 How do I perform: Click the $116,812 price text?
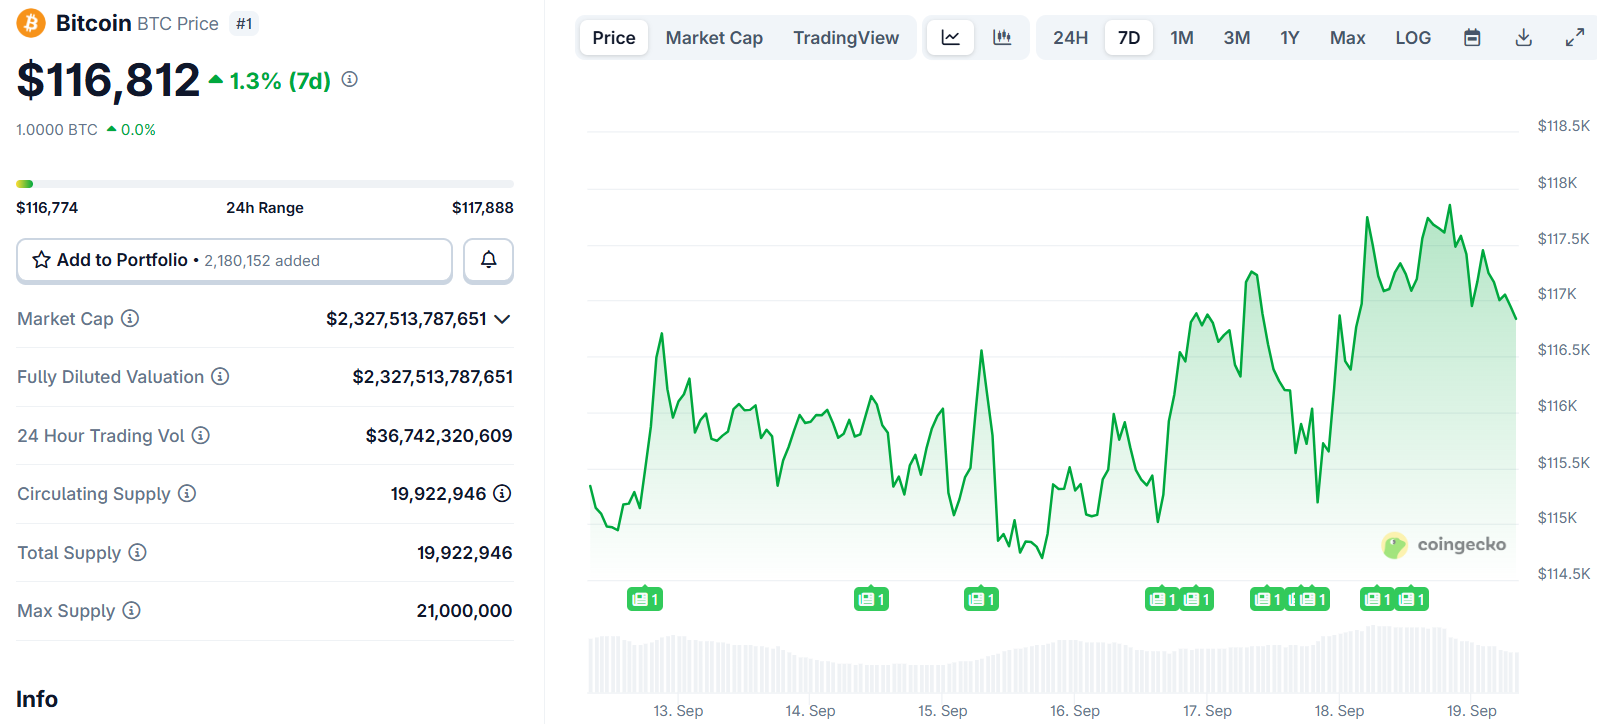click(x=108, y=80)
